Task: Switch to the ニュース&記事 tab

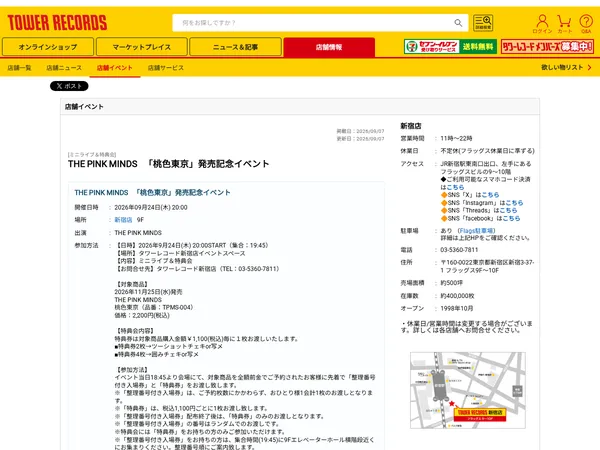Action: [x=235, y=47]
